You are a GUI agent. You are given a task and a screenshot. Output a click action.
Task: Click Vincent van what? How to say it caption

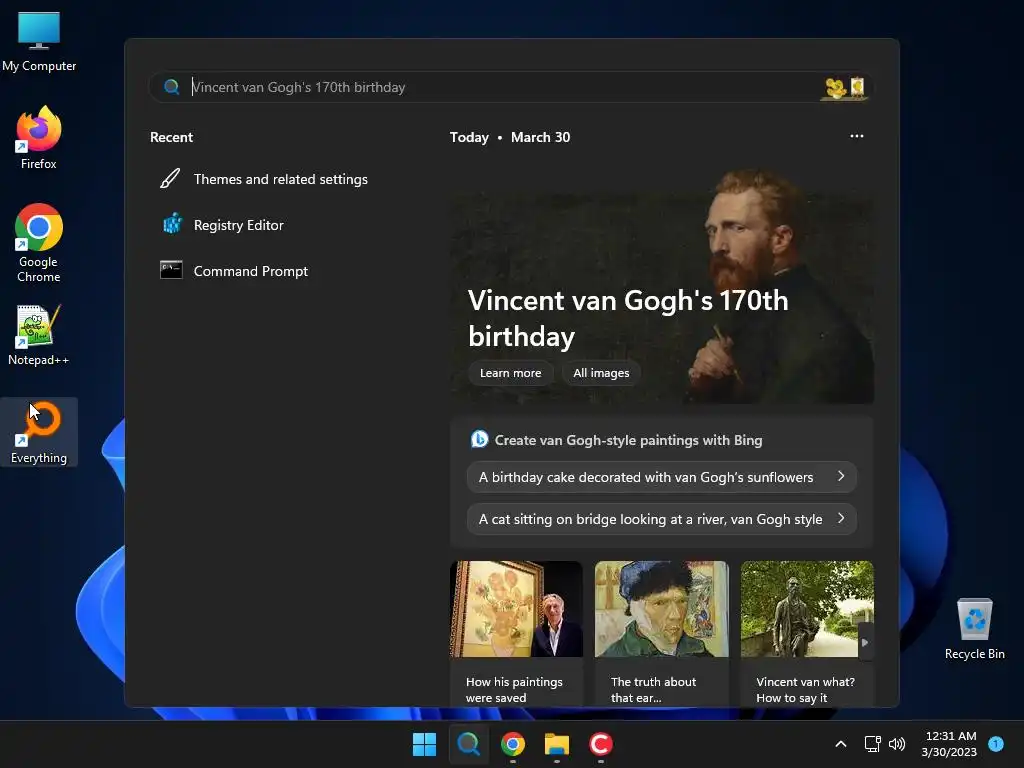[805, 690]
